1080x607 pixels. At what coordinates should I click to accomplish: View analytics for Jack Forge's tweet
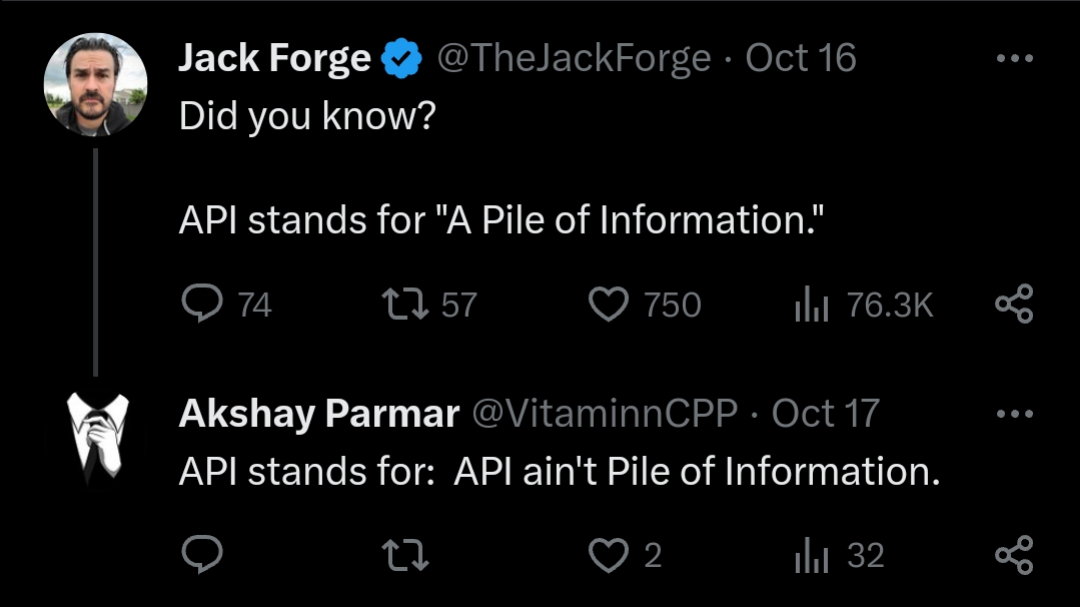click(x=811, y=305)
